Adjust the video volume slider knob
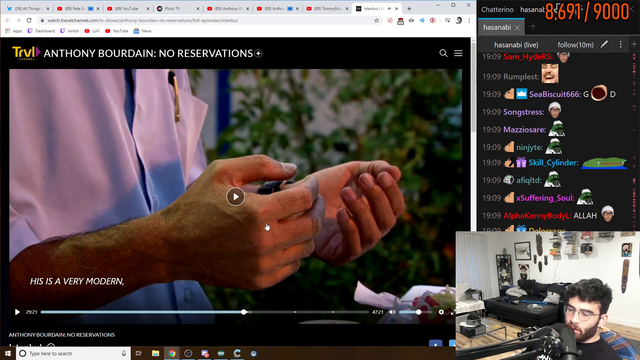Image resolution: width=640 pixels, height=360 pixels. (418, 312)
